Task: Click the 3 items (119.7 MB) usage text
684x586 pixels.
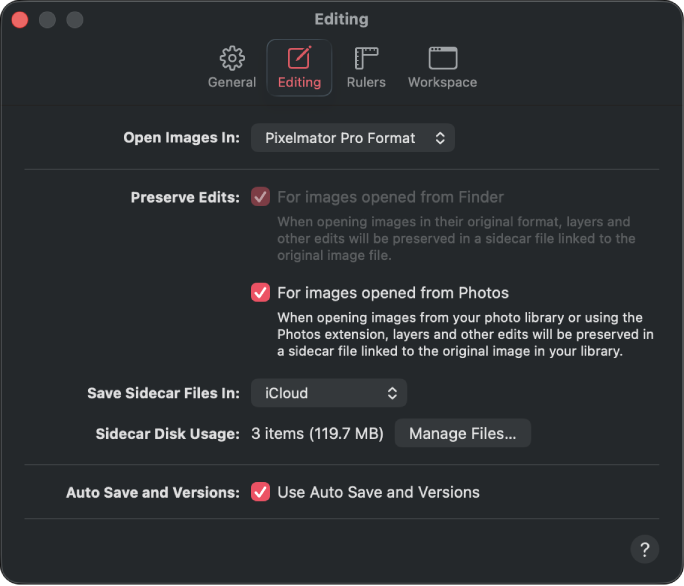Action: pos(317,433)
